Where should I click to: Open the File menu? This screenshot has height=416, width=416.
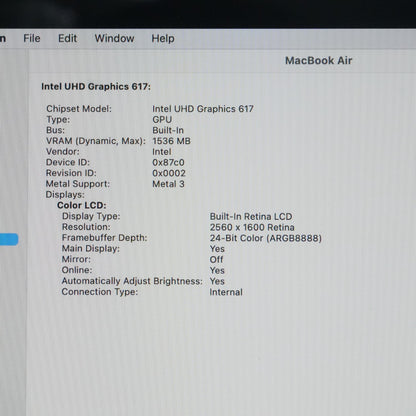(32, 38)
